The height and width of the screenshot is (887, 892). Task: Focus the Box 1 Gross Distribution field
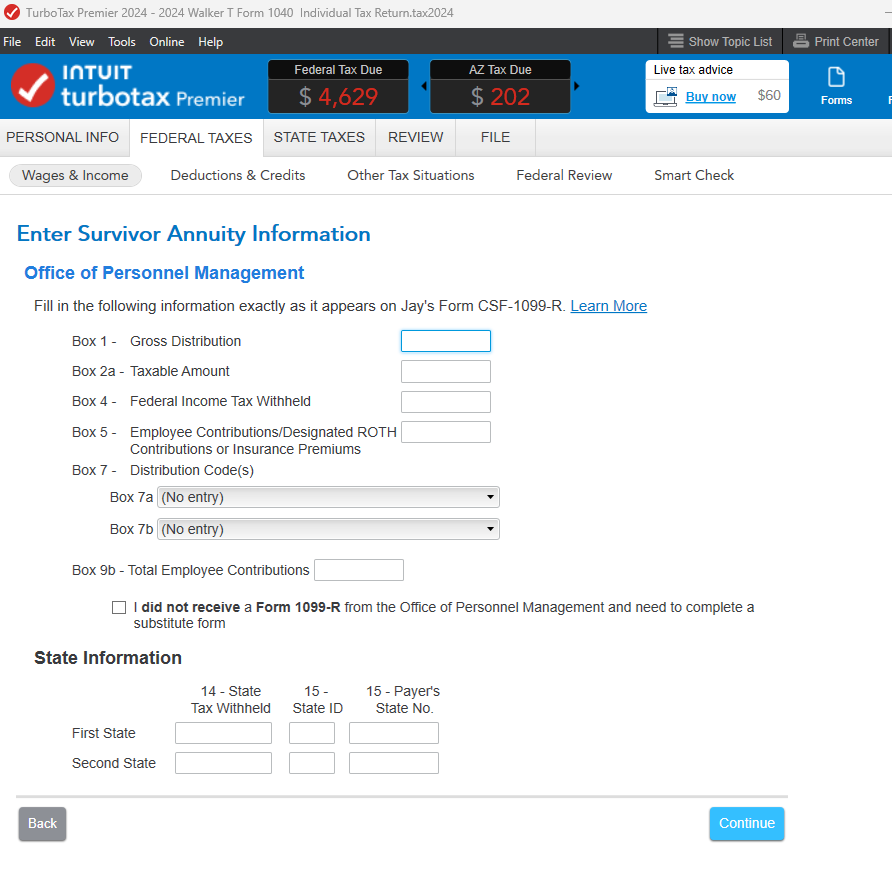tap(446, 341)
